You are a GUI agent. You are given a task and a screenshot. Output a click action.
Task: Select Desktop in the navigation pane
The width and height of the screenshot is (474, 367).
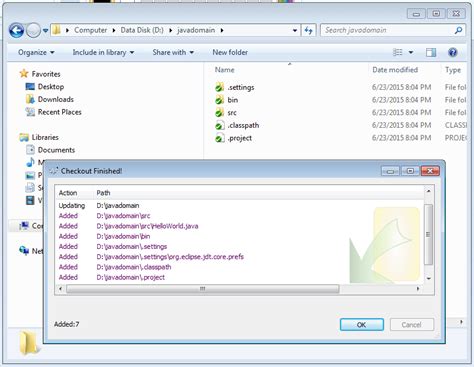pyautogui.click(x=51, y=87)
